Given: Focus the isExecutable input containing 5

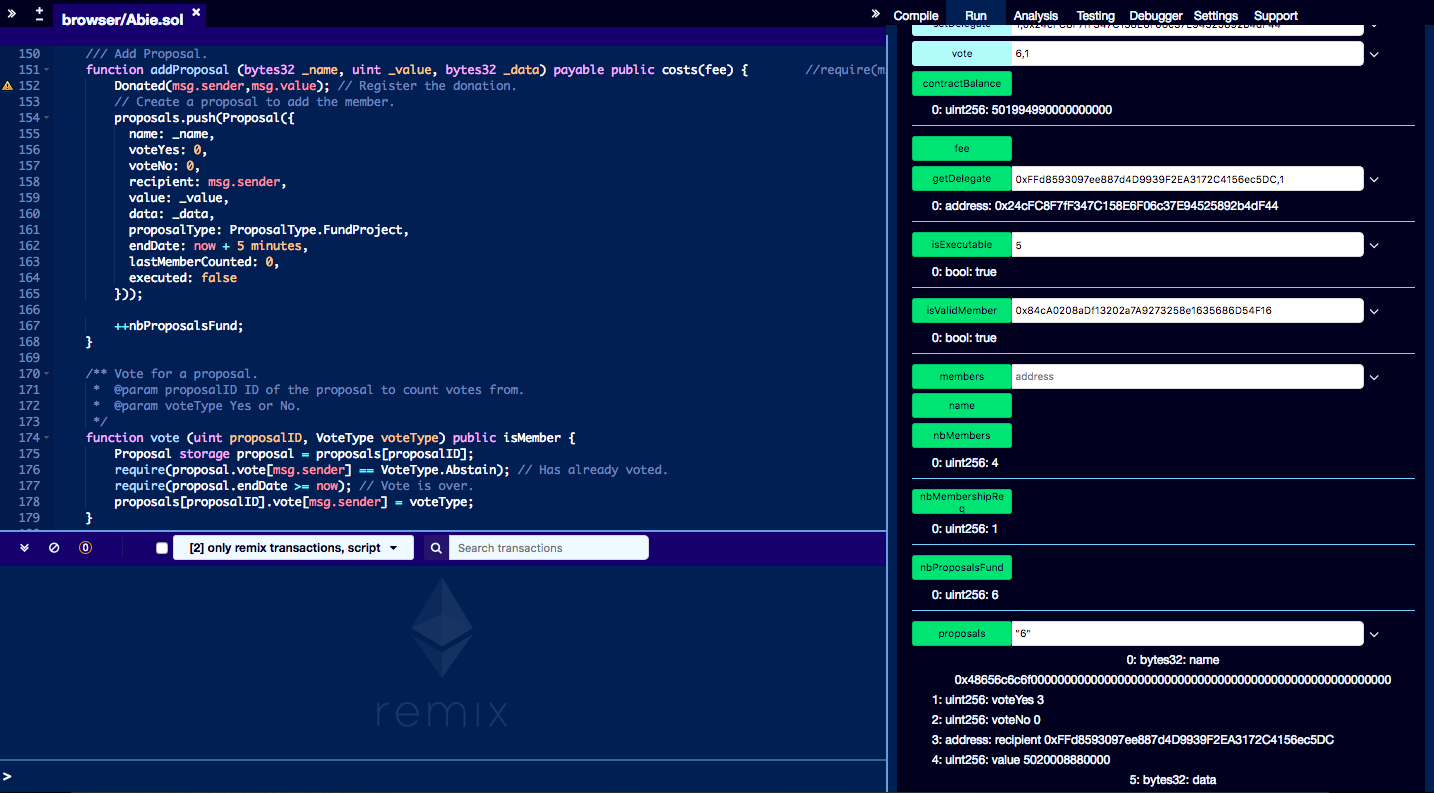Looking at the screenshot, I should [1187, 245].
